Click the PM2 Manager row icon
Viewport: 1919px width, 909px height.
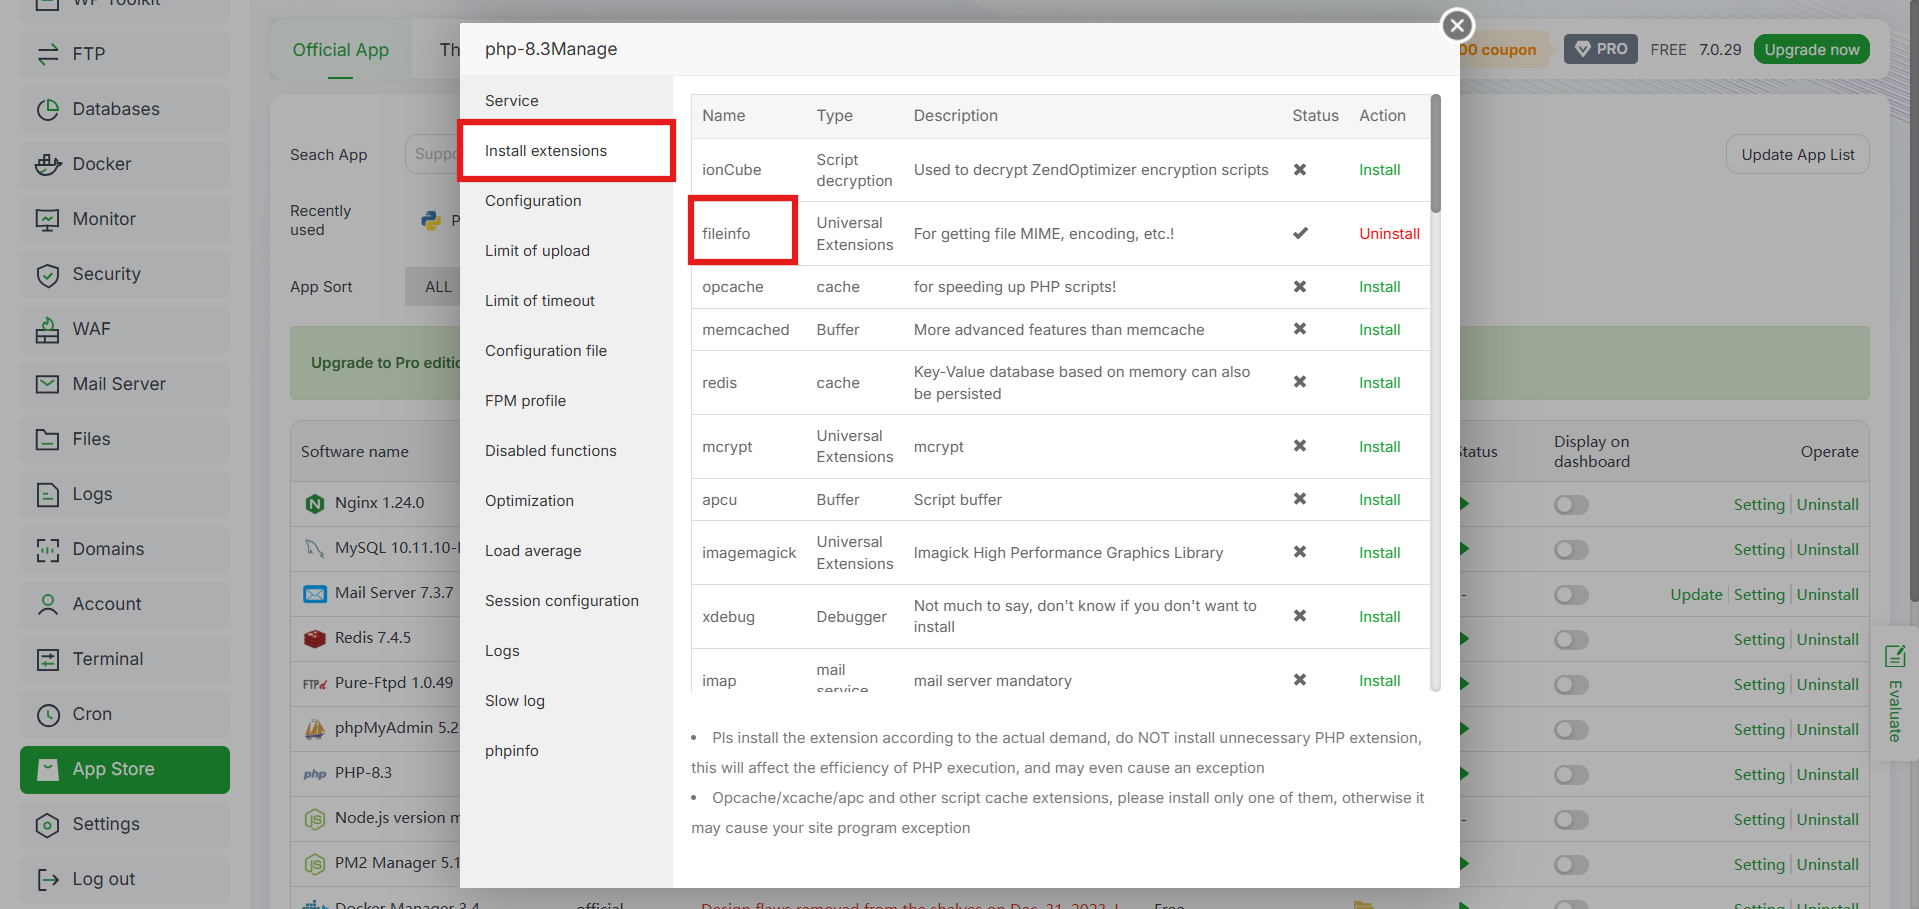(x=315, y=863)
